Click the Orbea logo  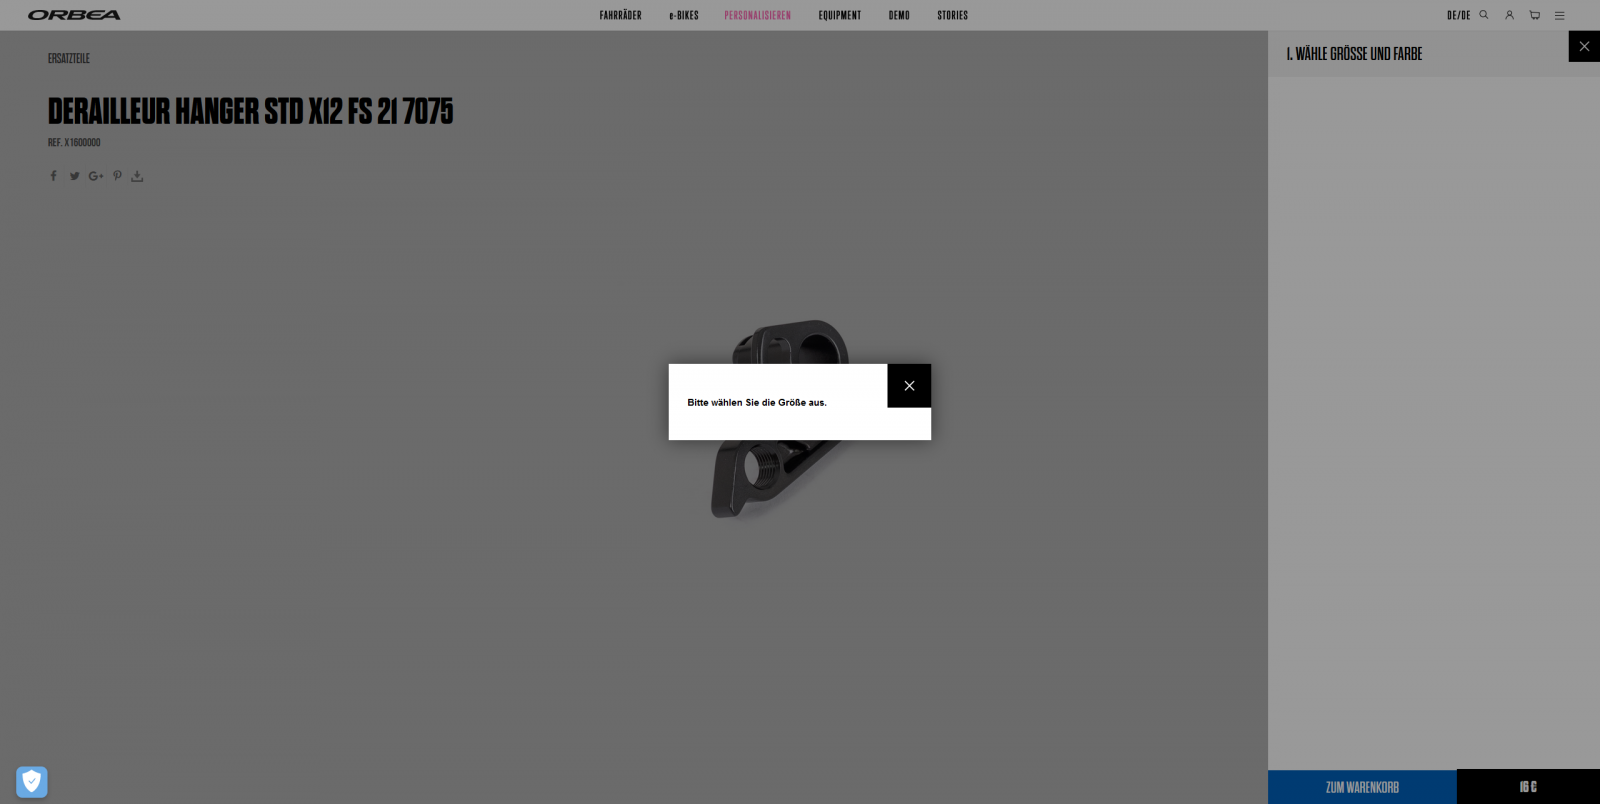(x=74, y=15)
